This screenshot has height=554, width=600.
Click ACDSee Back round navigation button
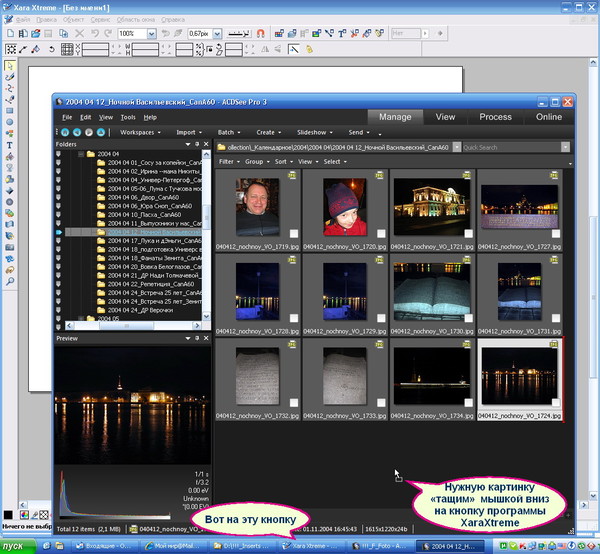click(77, 132)
